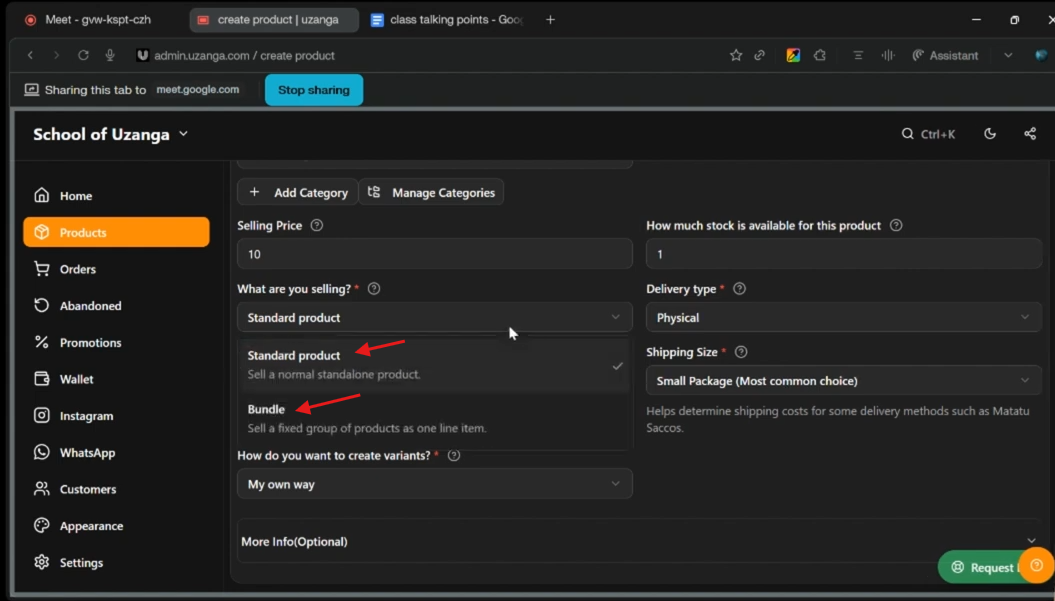1055x601 pixels.
Task: Click the Request help button
Action: (982, 567)
